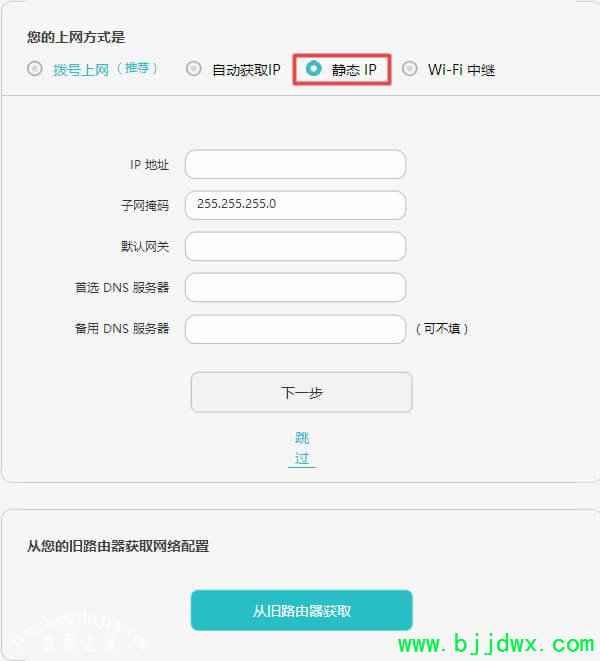
Task: Click the 您的上网方式是 heading
Action: 76,37
